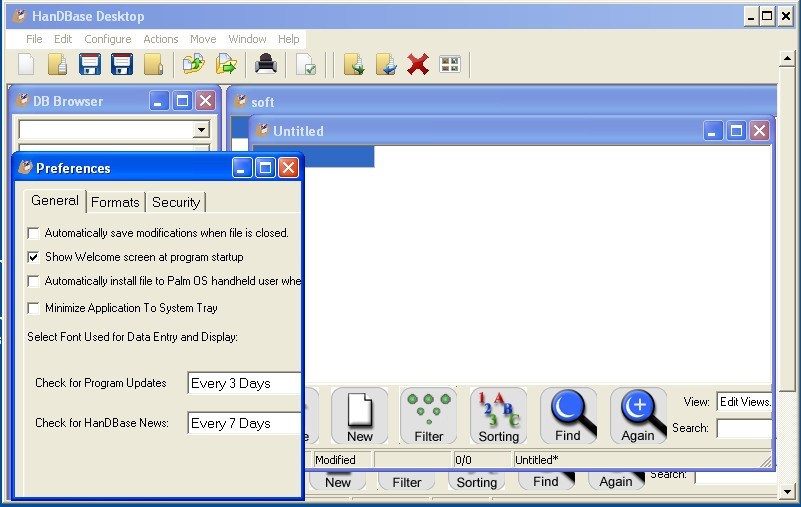The height and width of the screenshot is (507, 801).
Task: Click the plain tan folder toolbar icon
Action: coord(153,64)
